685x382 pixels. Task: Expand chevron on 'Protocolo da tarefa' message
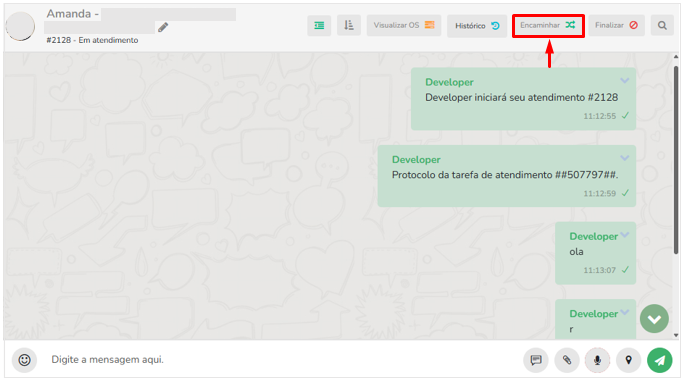(625, 158)
